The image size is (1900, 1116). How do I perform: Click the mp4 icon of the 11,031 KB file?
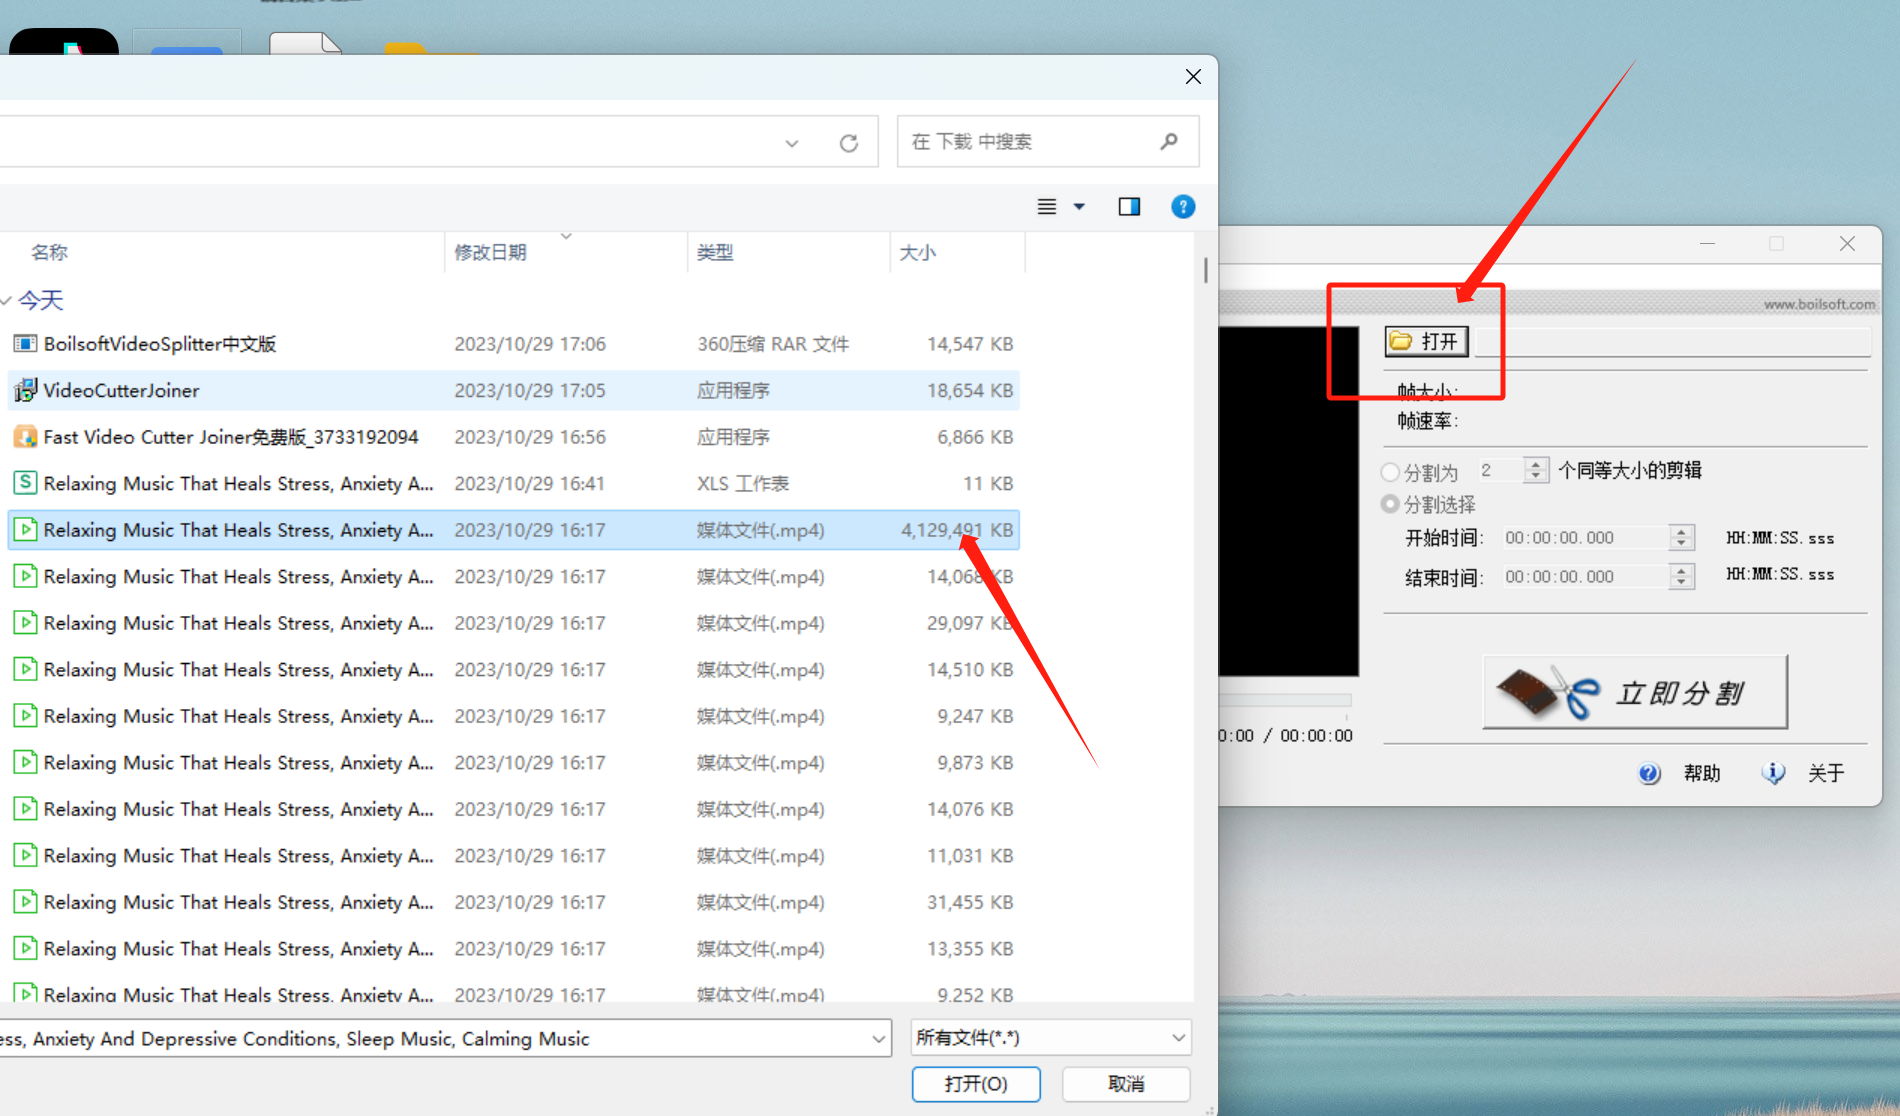(25, 855)
